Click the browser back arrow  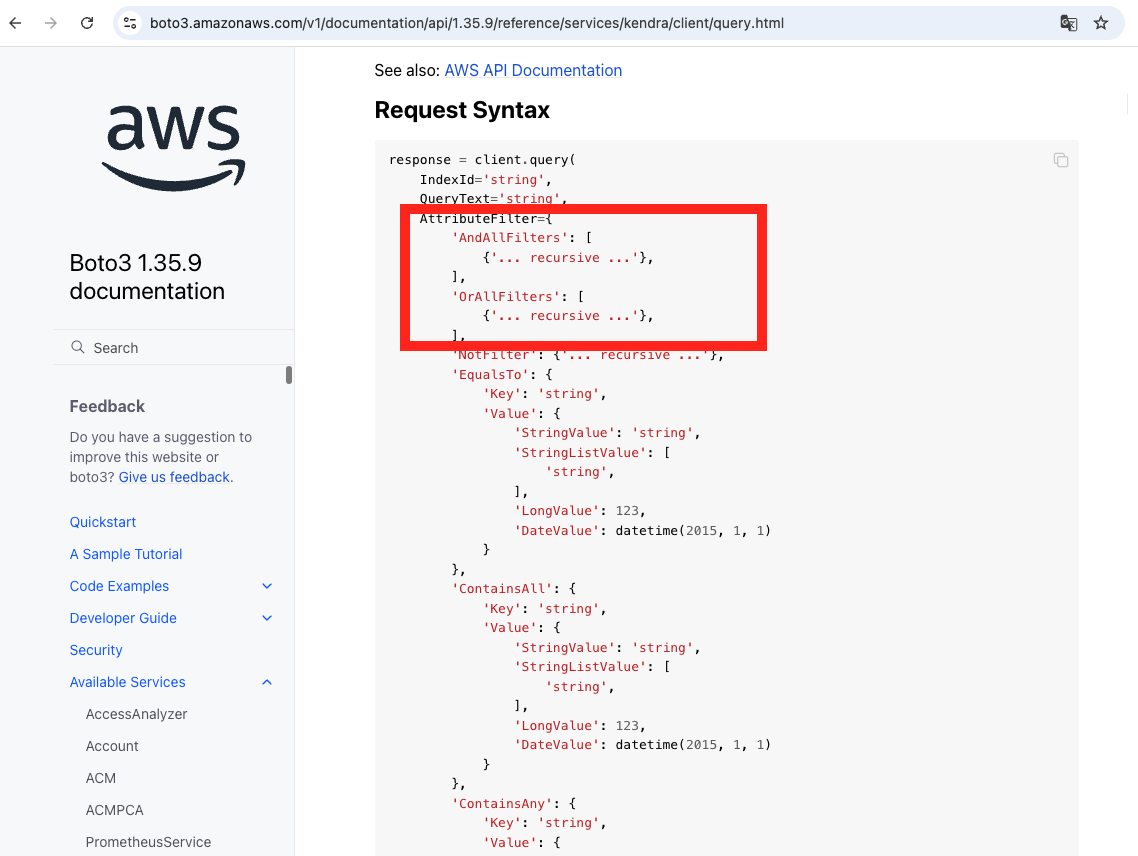point(15,23)
